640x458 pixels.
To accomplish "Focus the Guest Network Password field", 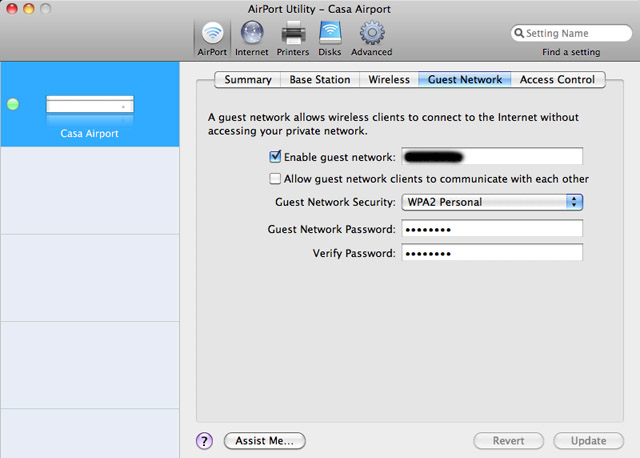I will point(492,229).
